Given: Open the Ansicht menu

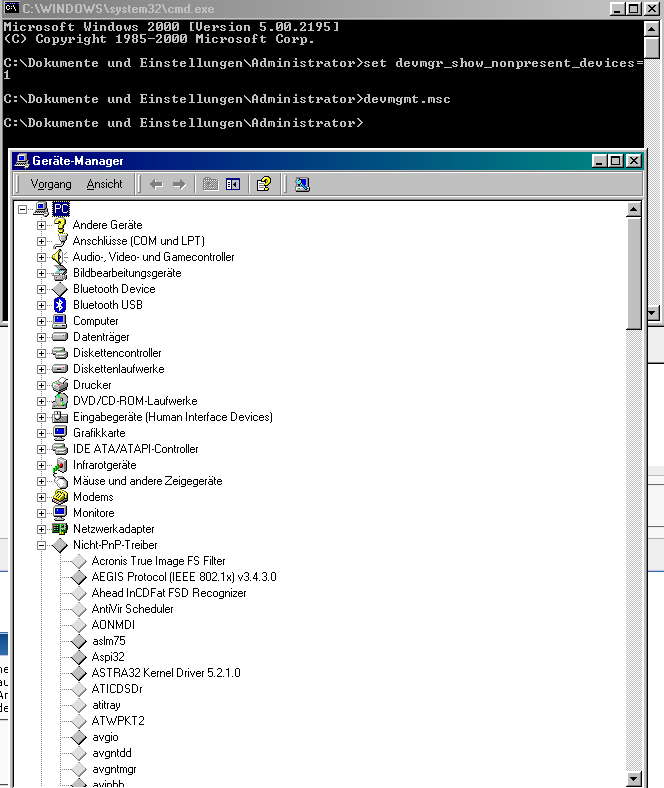Looking at the screenshot, I should click(104, 184).
